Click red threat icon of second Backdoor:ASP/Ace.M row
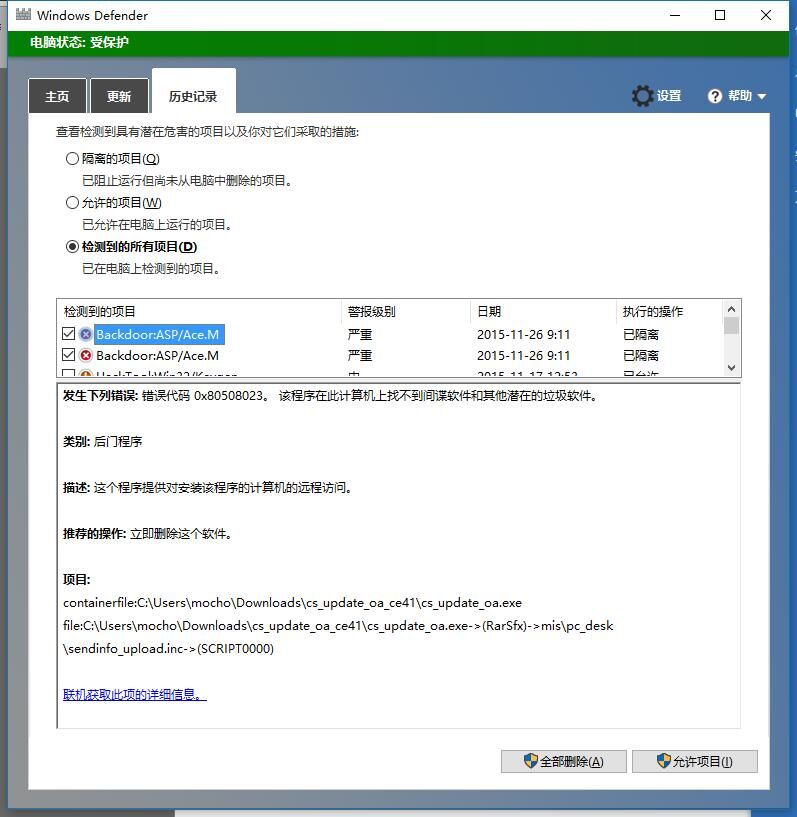The height and width of the screenshot is (817, 797). tap(86, 355)
